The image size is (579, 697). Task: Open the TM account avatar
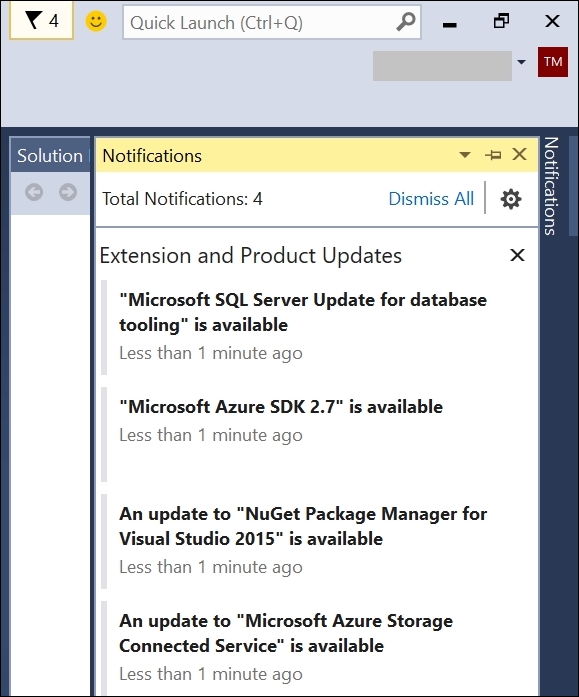pos(552,62)
